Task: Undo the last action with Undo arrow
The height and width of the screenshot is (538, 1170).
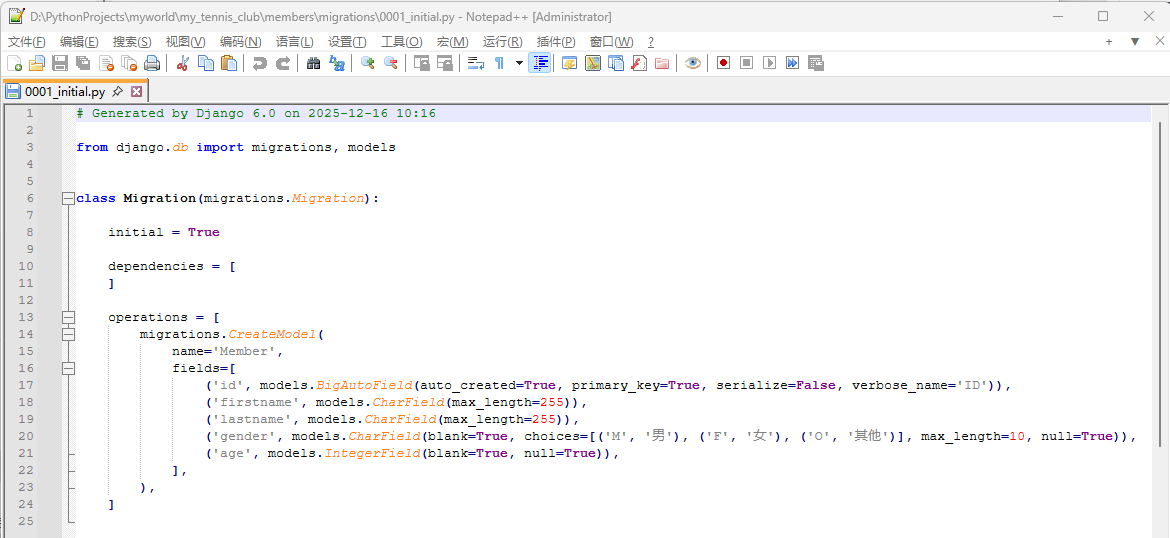Action: (x=259, y=63)
